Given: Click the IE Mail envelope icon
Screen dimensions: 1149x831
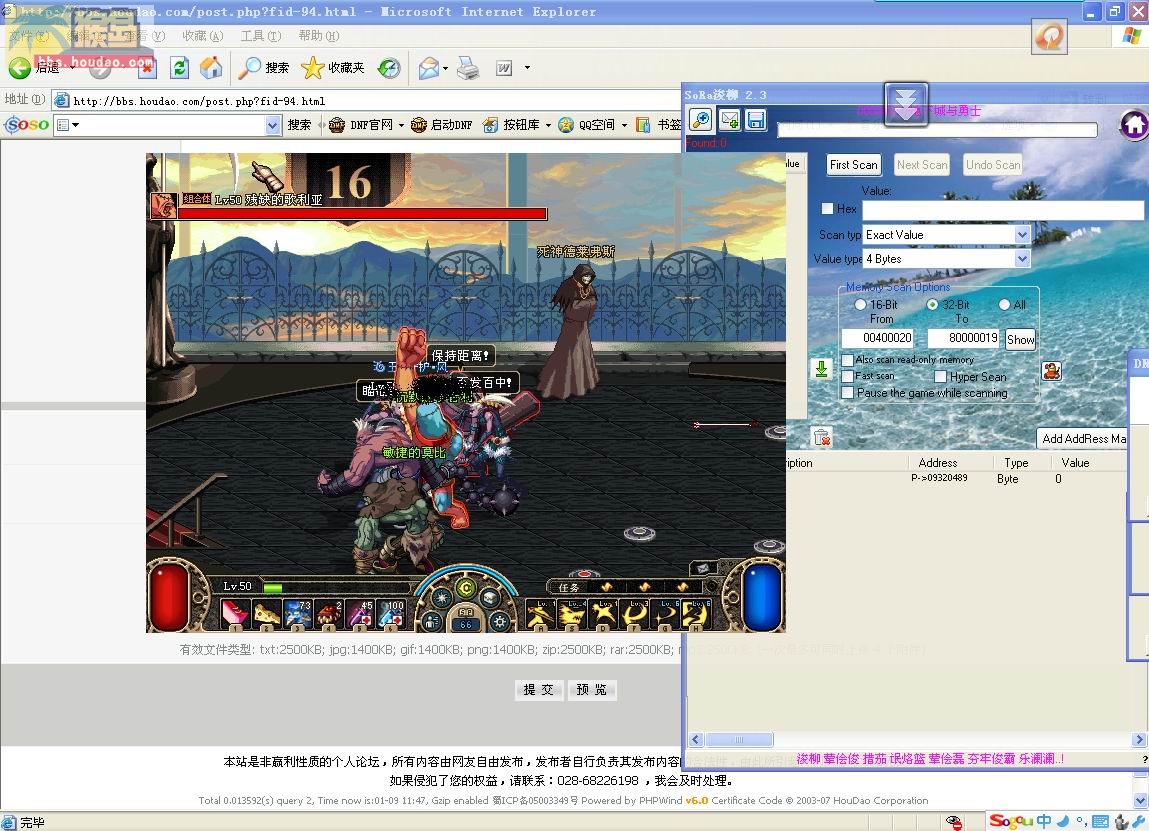Looking at the screenshot, I should pyautogui.click(x=429, y=68).
